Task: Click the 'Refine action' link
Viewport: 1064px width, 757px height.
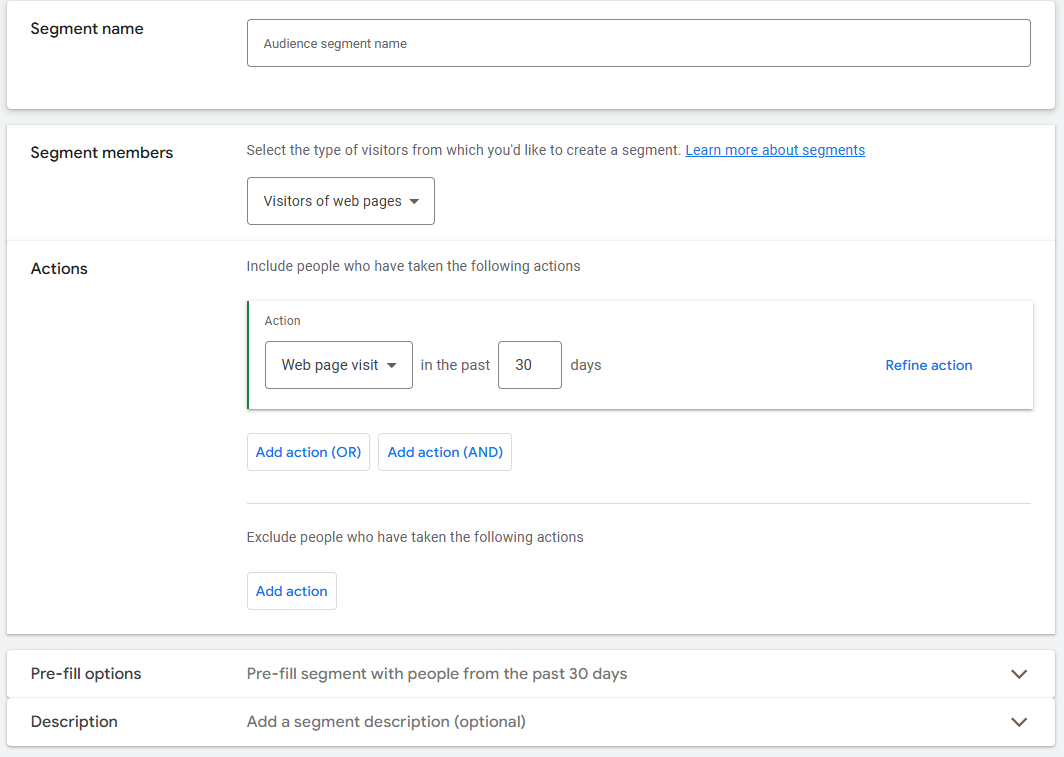Action: coord(928,365)
